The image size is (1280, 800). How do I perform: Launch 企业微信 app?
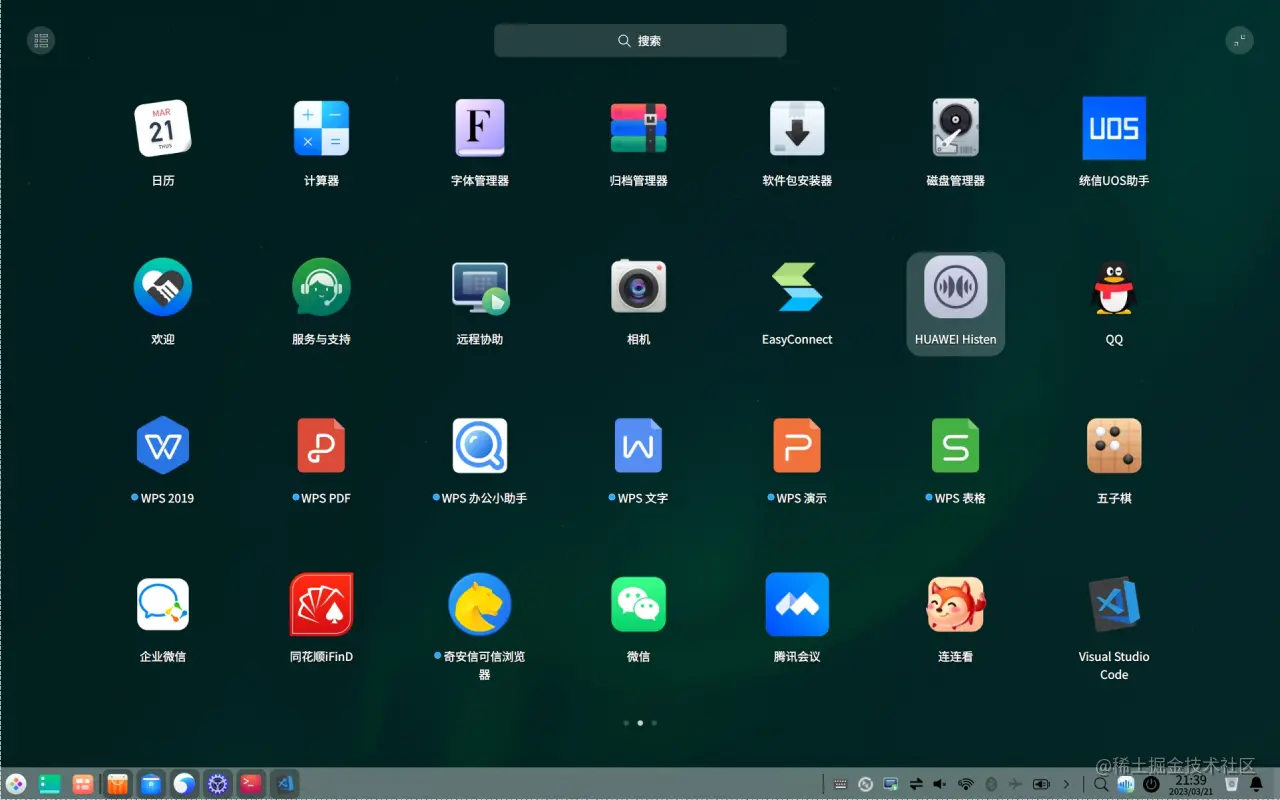(x=163, y=604)
